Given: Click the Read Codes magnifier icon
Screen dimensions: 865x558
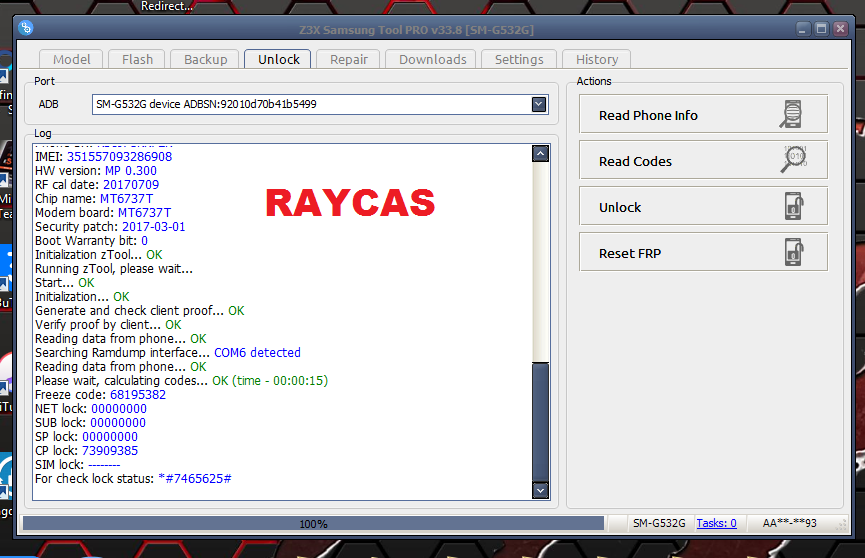Looking at the screenshot, I should point(793,160).
